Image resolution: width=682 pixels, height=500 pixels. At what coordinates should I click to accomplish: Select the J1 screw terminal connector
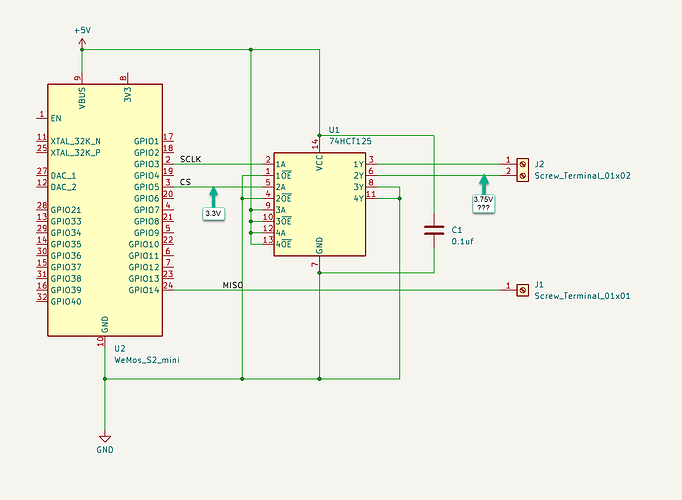pos(522,290)
